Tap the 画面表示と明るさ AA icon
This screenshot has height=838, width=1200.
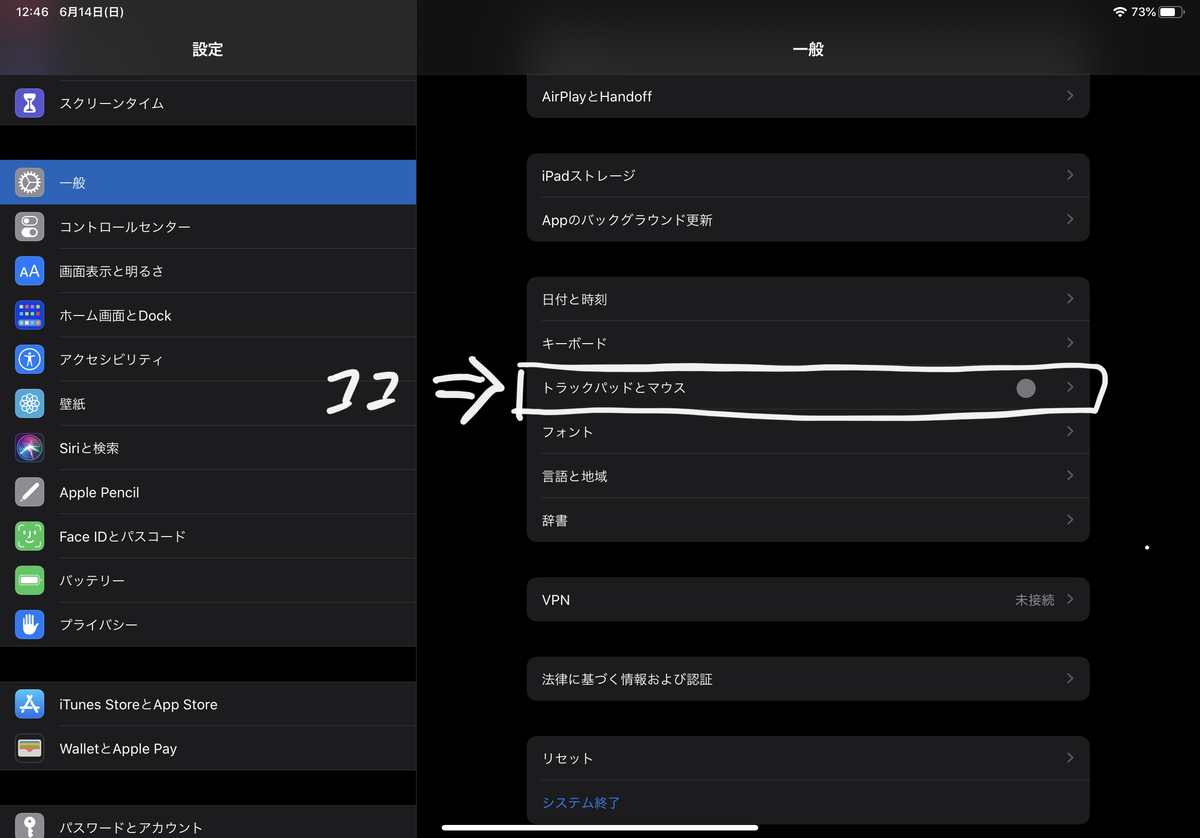point(30,271)
